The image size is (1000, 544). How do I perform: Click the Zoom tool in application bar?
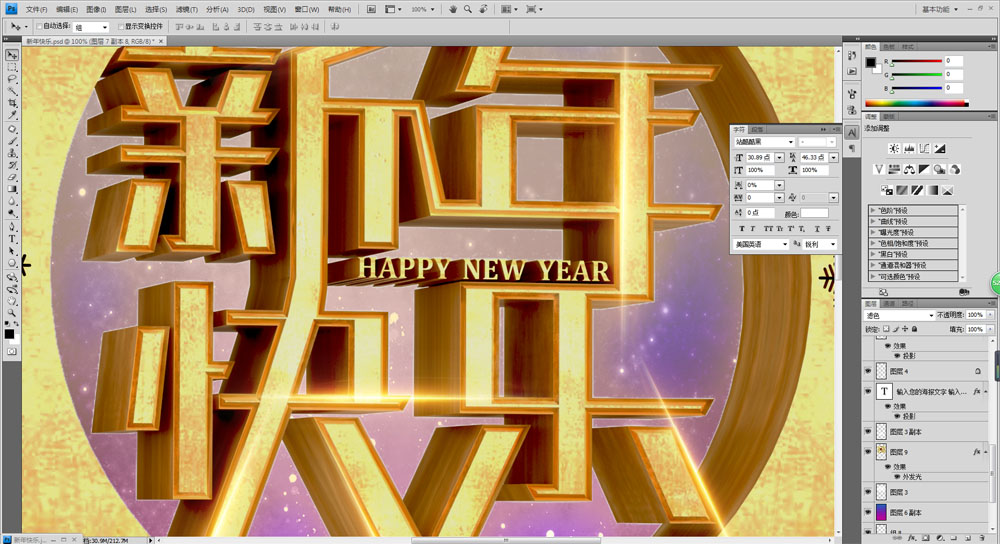click(x=468, y=9)
